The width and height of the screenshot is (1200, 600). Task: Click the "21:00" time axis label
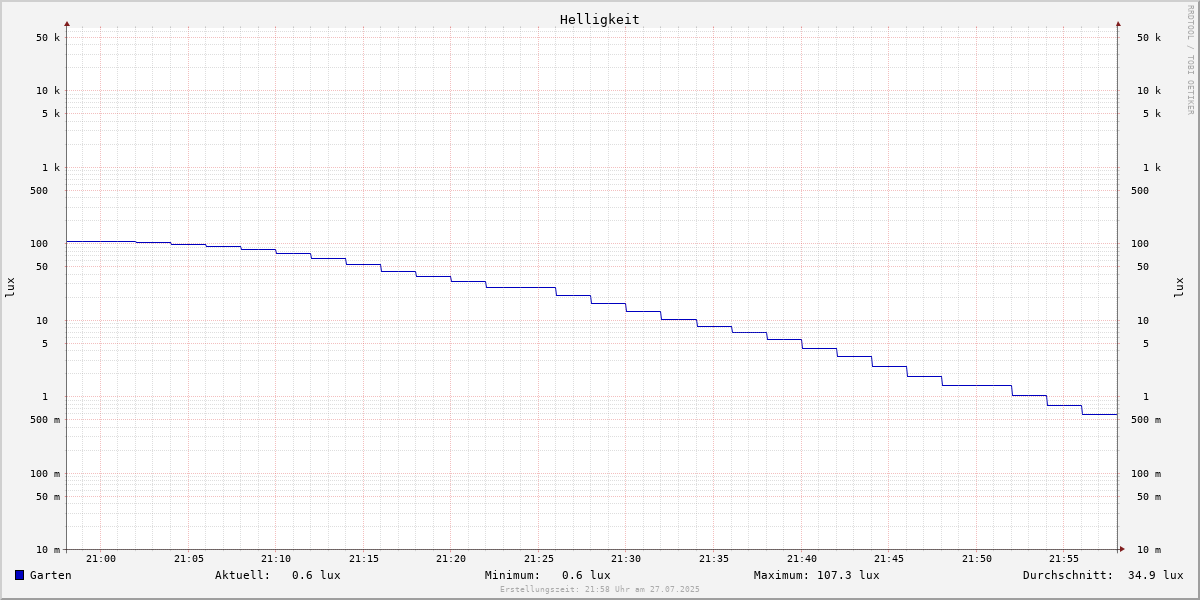pyautogui.click(x=101, y=559)
